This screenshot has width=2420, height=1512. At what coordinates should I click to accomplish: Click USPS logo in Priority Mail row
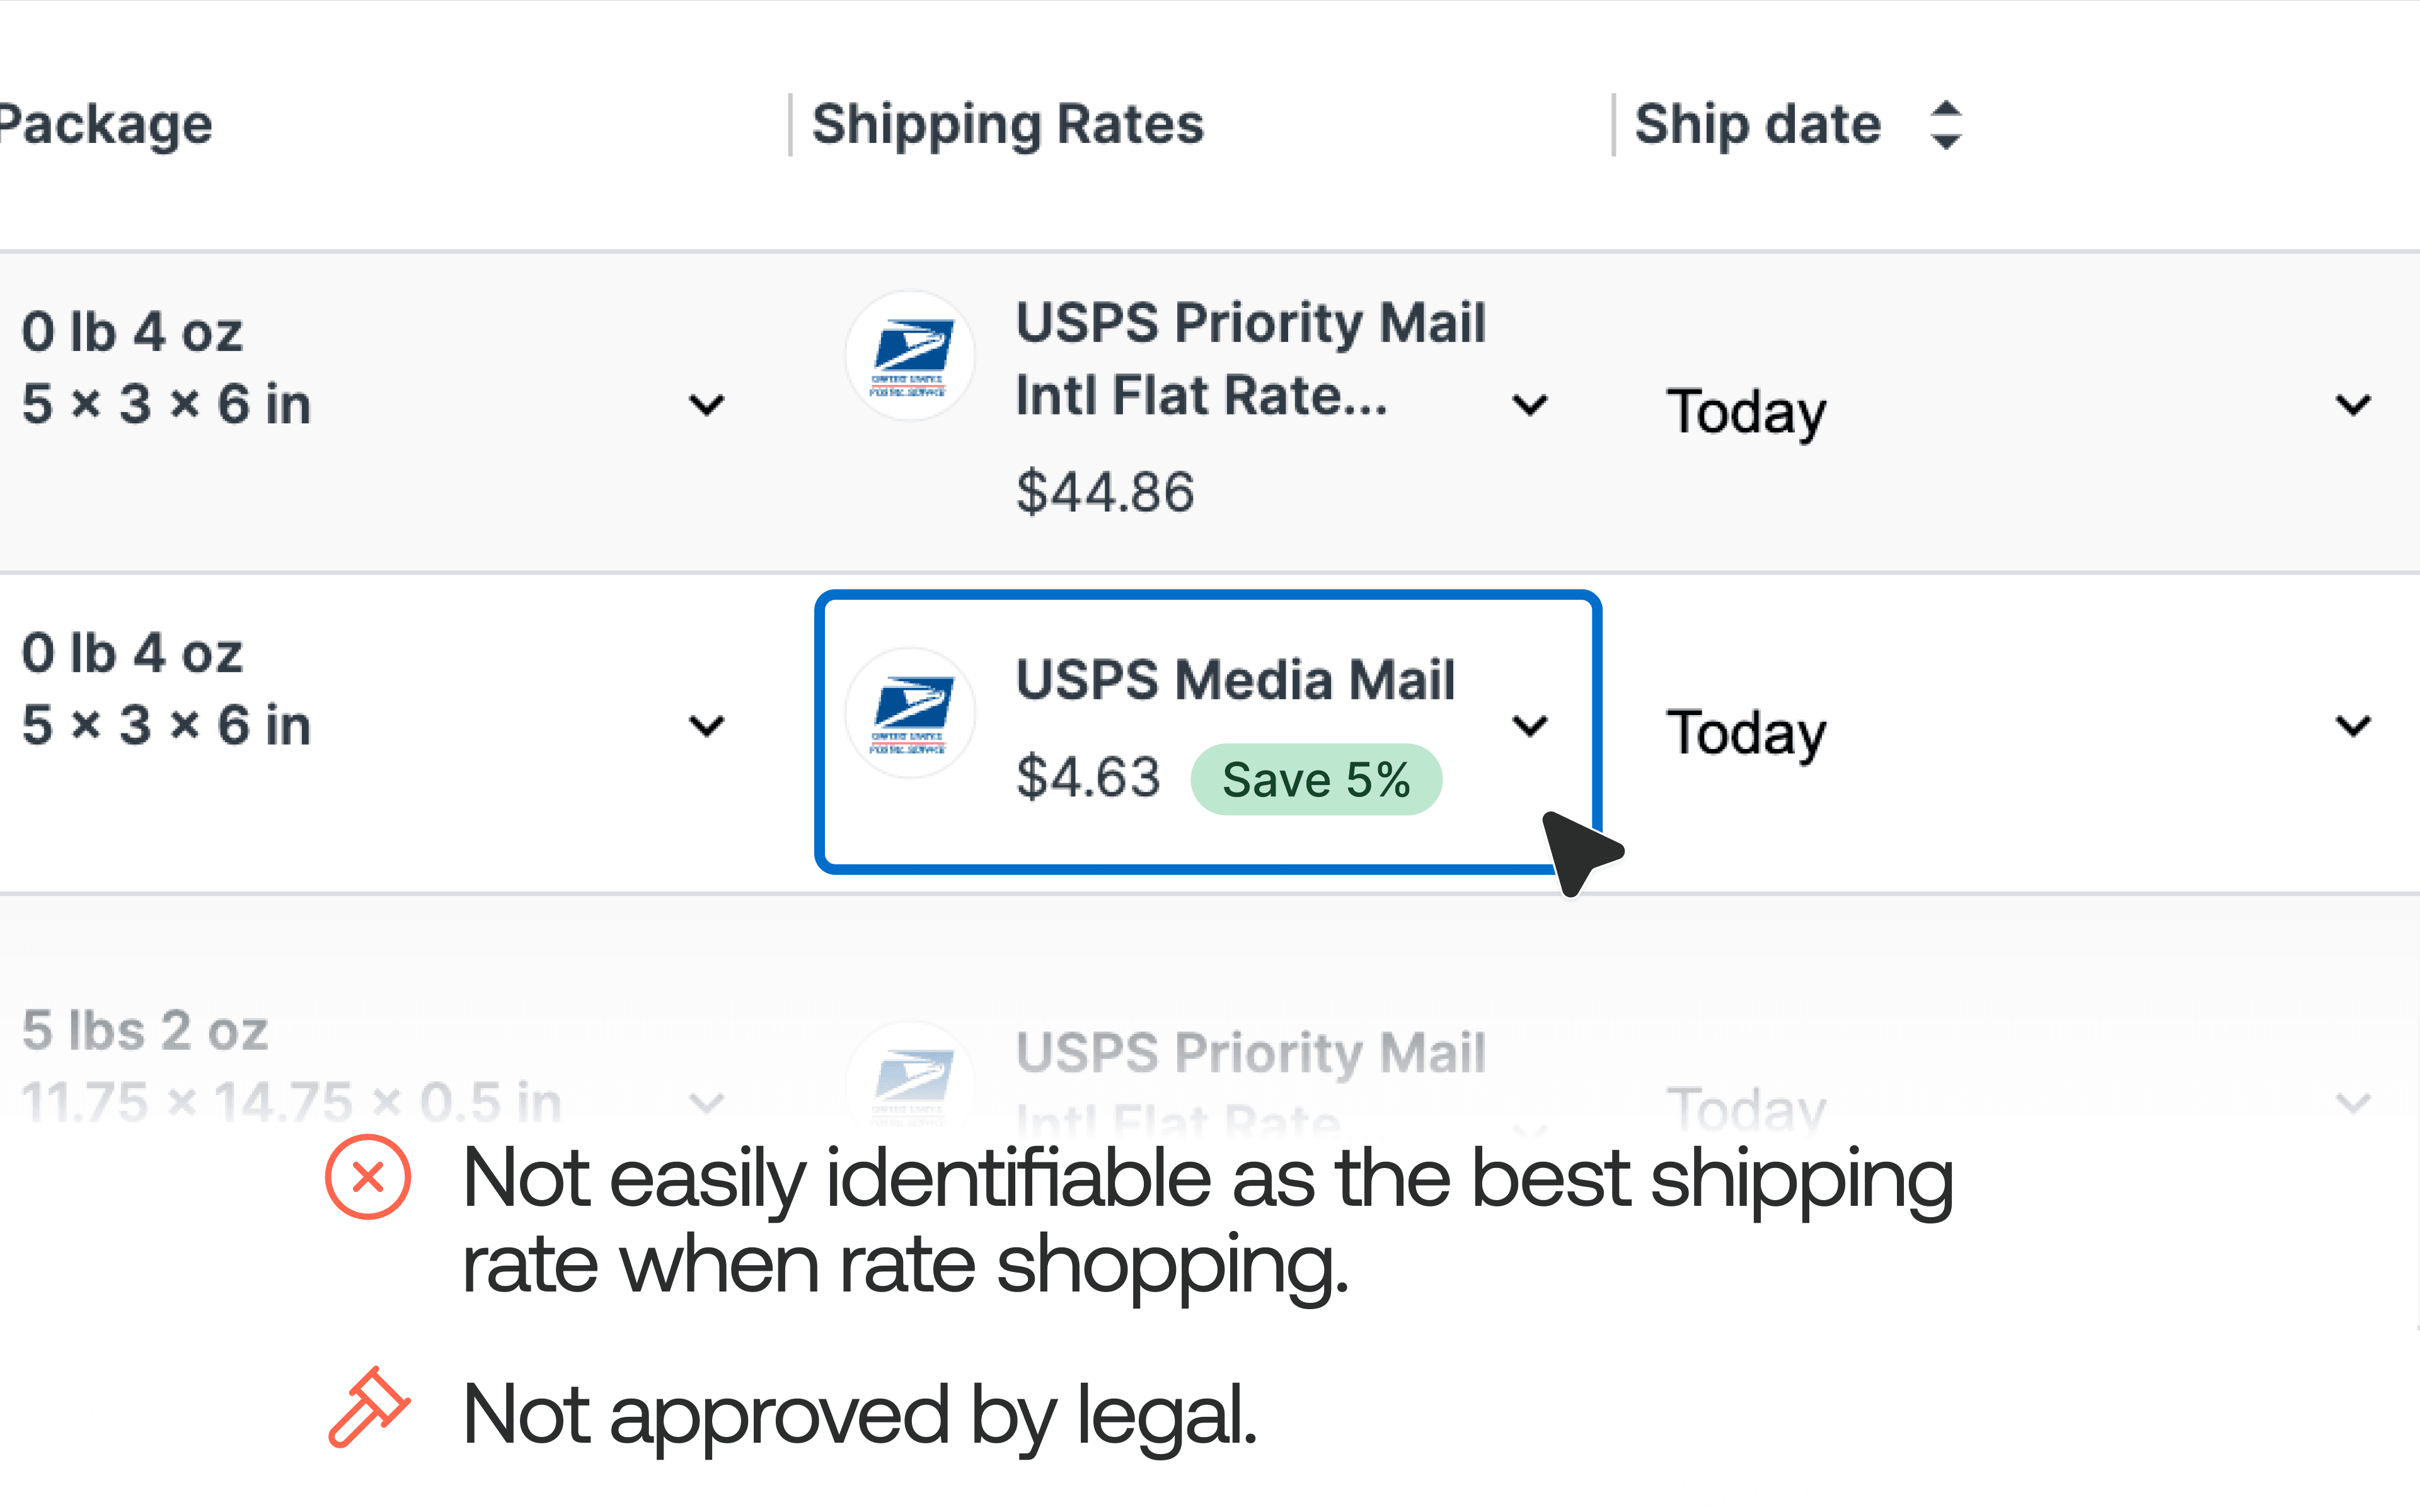[910, 356]
